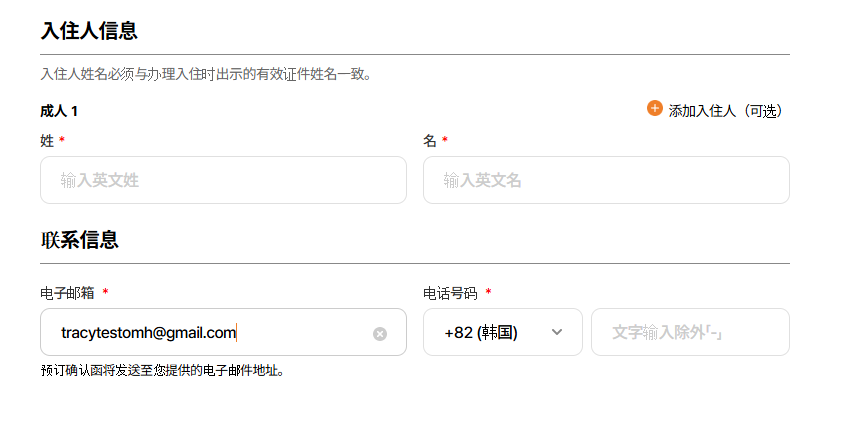Click the 电子邮箱 field label
This screenshot has height=427, width=851.
[67, 293]
